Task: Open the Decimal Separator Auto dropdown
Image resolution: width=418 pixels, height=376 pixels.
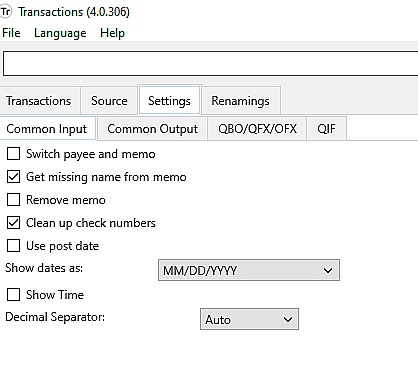Action: (249, 319)
